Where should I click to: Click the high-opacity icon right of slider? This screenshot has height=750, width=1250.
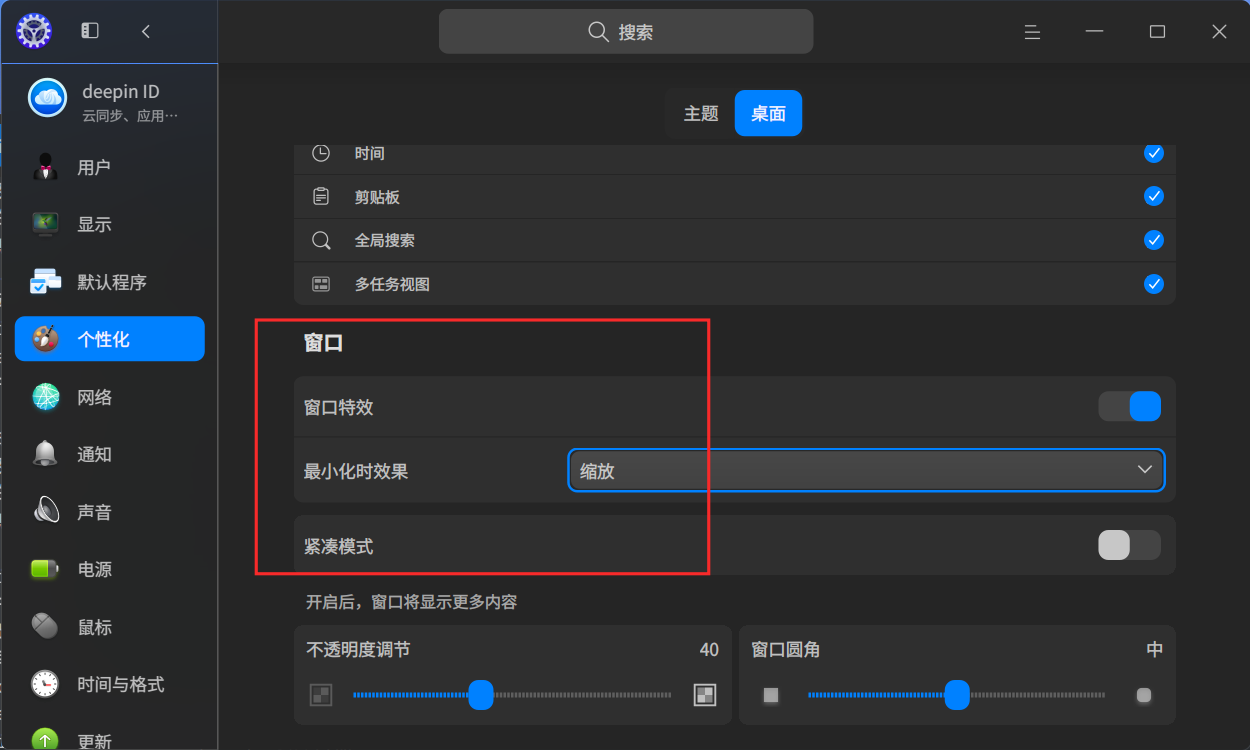(x=705, y=695)
